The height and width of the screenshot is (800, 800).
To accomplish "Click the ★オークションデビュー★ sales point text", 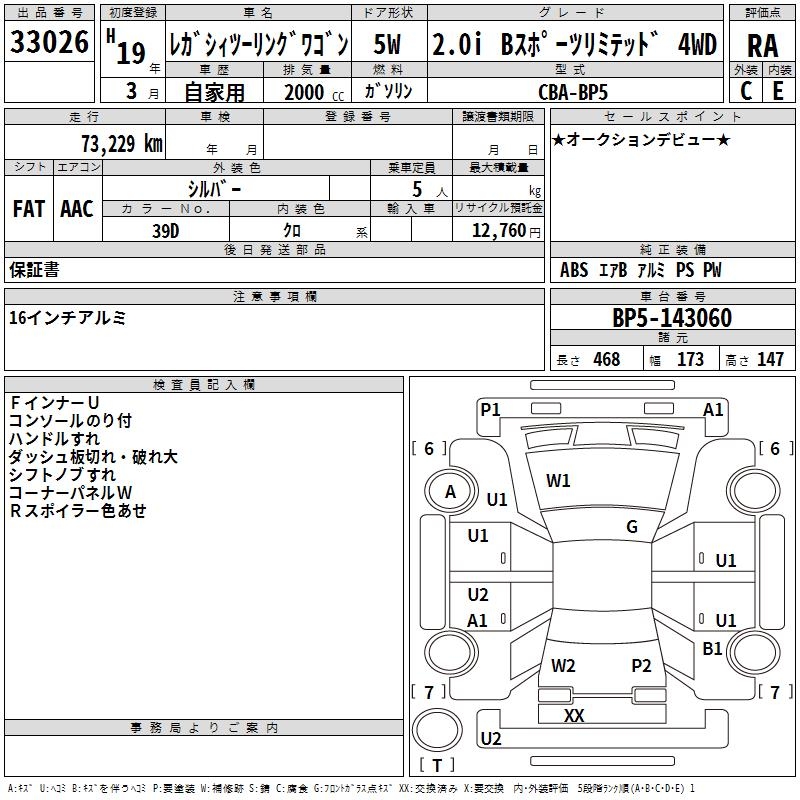I will [x=640, y=139].
